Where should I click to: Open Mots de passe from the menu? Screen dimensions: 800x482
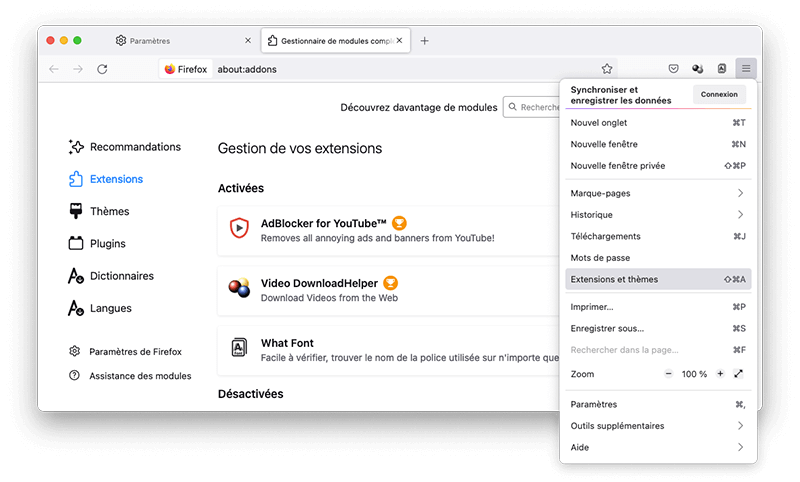658,258
